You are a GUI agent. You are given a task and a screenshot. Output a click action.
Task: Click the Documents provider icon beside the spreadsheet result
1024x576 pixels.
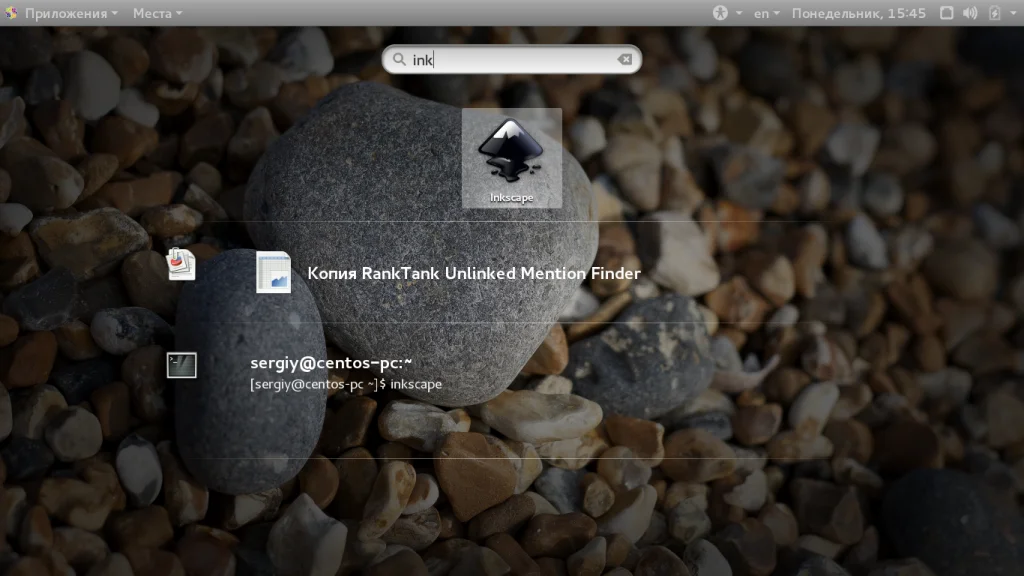[x=181, y=264]
